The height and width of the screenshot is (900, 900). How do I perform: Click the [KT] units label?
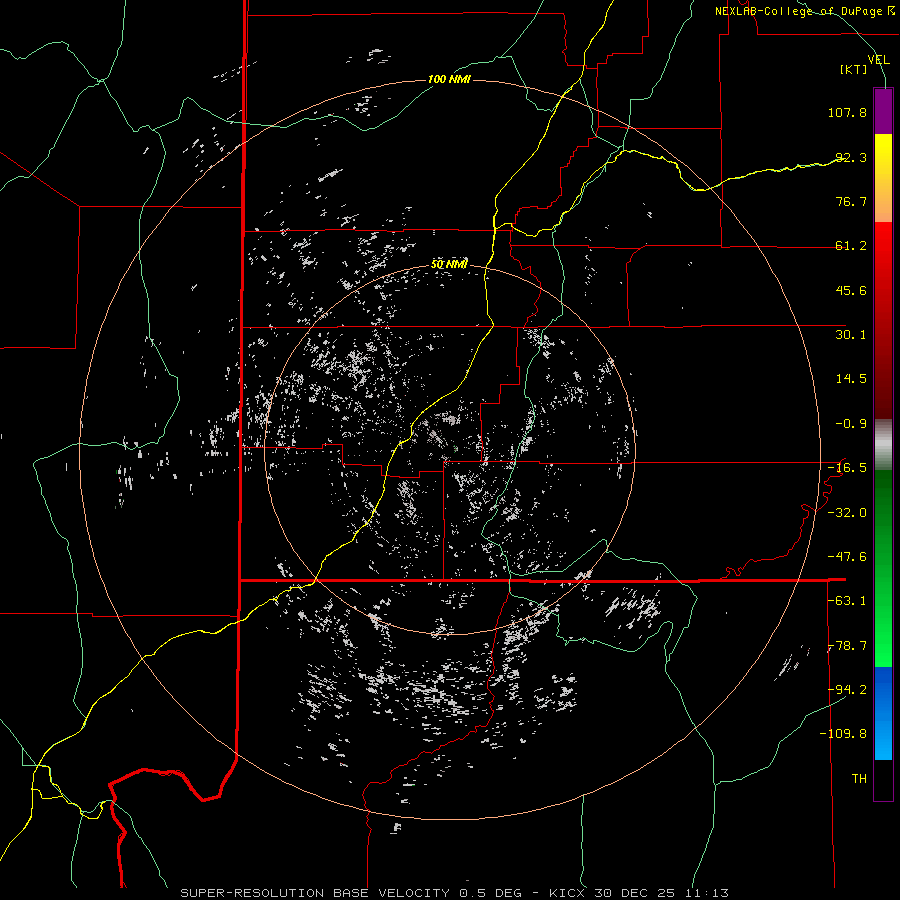(854, 69)
